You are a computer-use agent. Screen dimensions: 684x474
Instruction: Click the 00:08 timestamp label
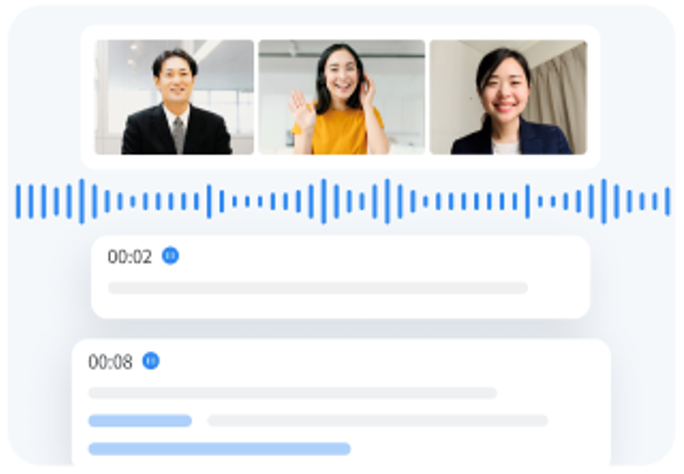110,362
